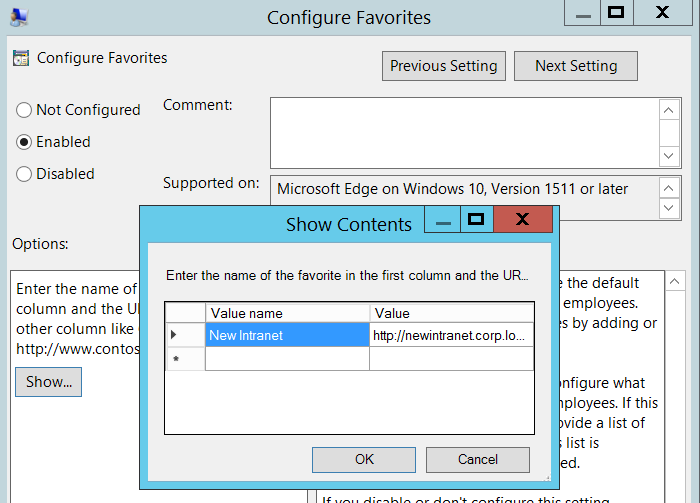This screenshot has width=700, height=503.
Task: Choose the Enabled radio button
Action: 24,142
